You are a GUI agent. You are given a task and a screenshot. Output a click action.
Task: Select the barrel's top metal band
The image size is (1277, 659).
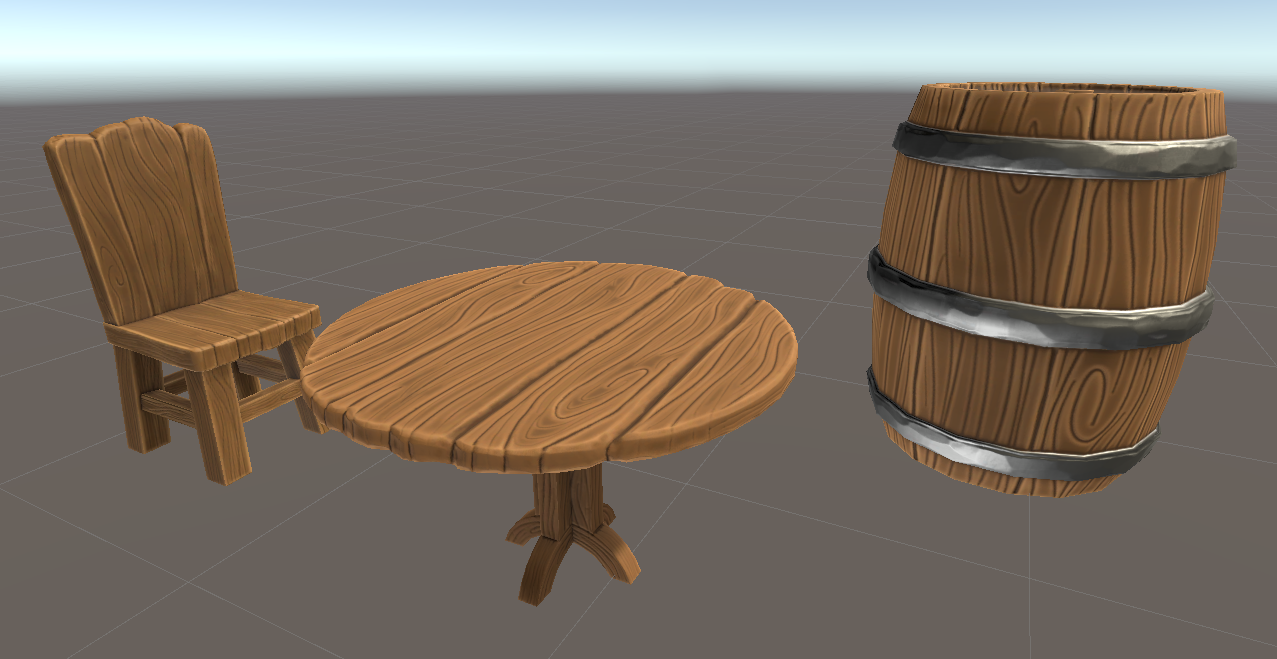coord(1063,153)
